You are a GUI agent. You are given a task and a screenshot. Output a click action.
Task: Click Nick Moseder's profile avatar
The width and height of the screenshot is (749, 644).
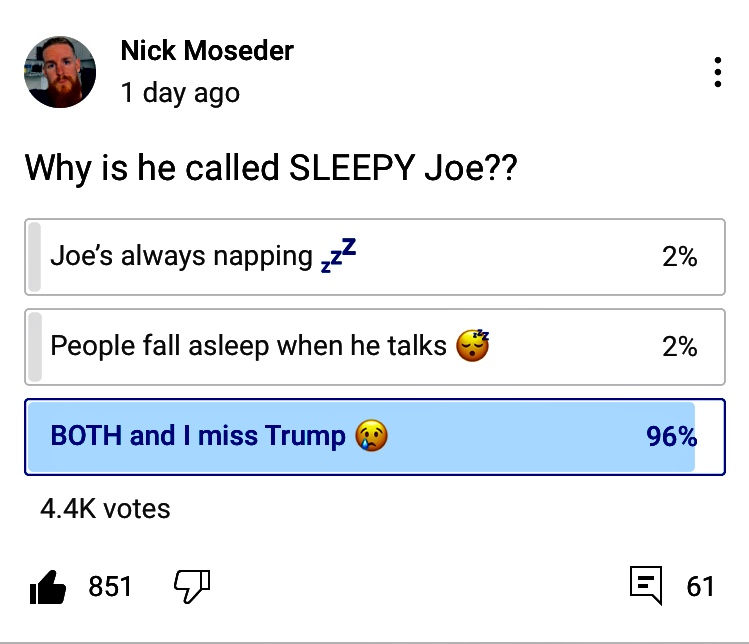point(60,72)
